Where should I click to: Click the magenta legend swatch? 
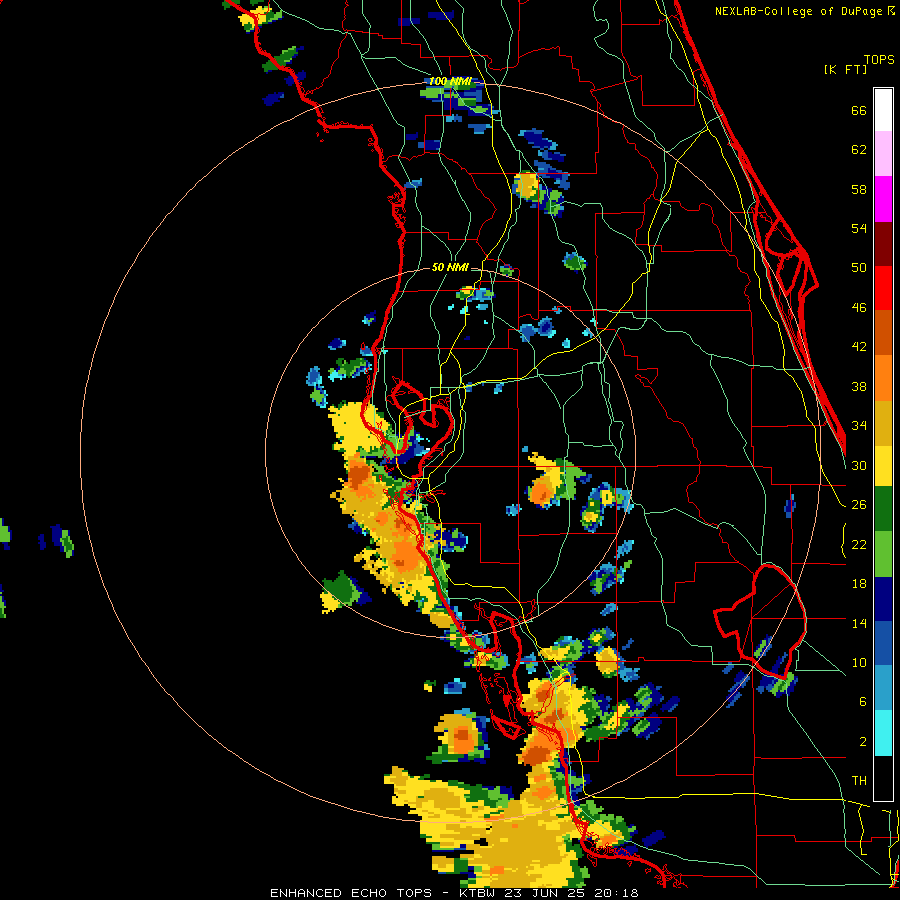pyautogui.click(x=883, y=199)
